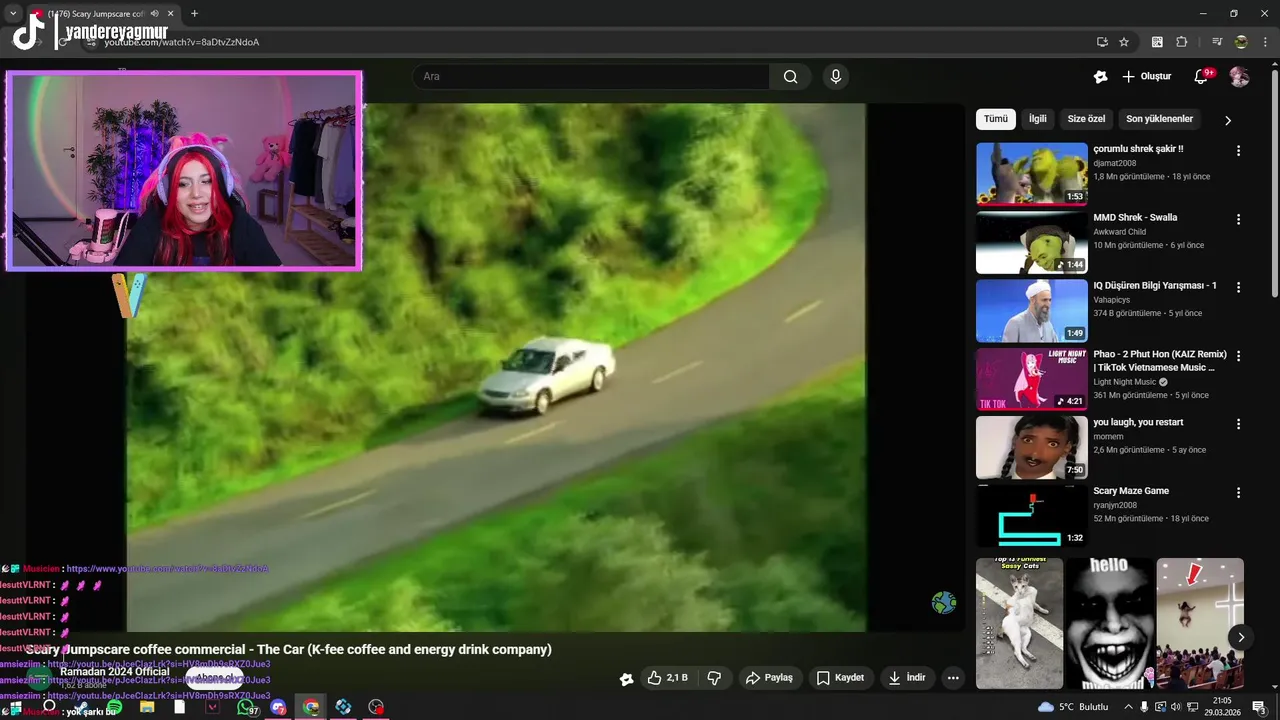The image size is (1280, 720).
Task: Like the video with the 2,1 B thumbs up
Action: click(x=667, y=678)
